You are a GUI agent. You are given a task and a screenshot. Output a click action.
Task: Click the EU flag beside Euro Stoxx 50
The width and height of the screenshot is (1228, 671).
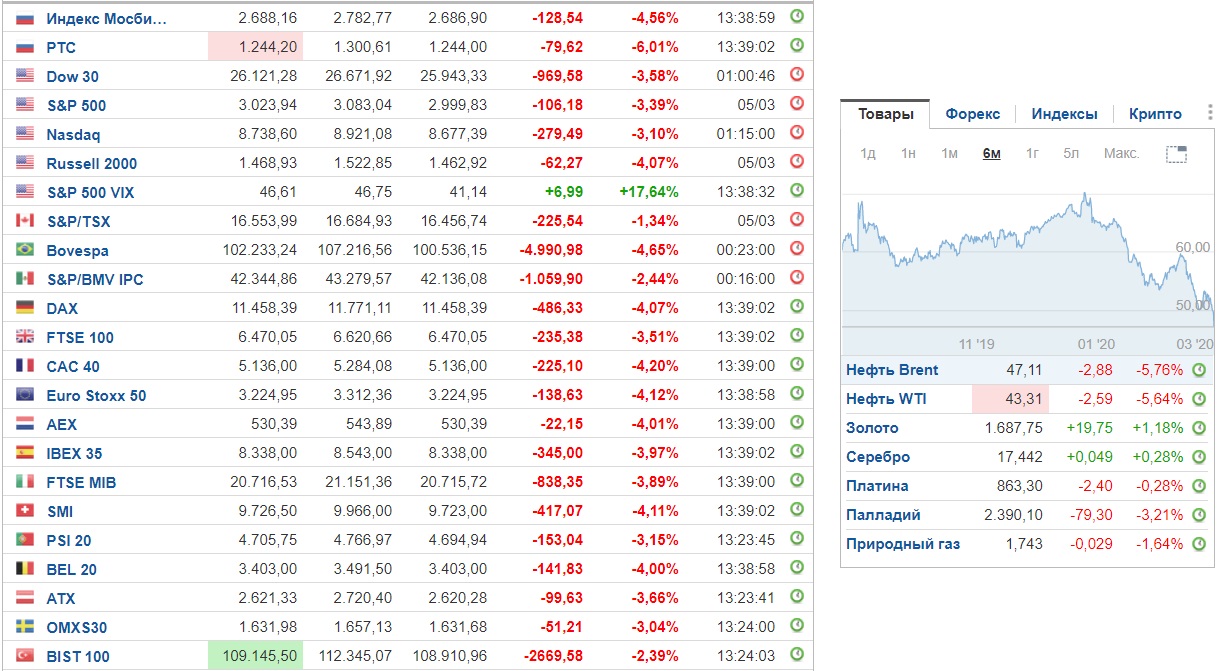click(25, 395)
